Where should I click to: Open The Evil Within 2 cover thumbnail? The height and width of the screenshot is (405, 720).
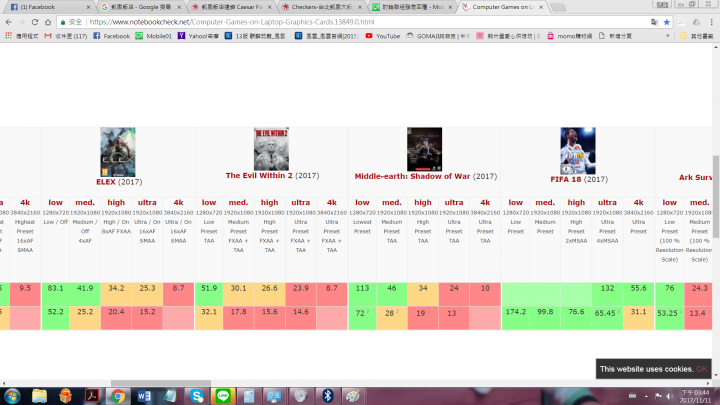[271, 149]
